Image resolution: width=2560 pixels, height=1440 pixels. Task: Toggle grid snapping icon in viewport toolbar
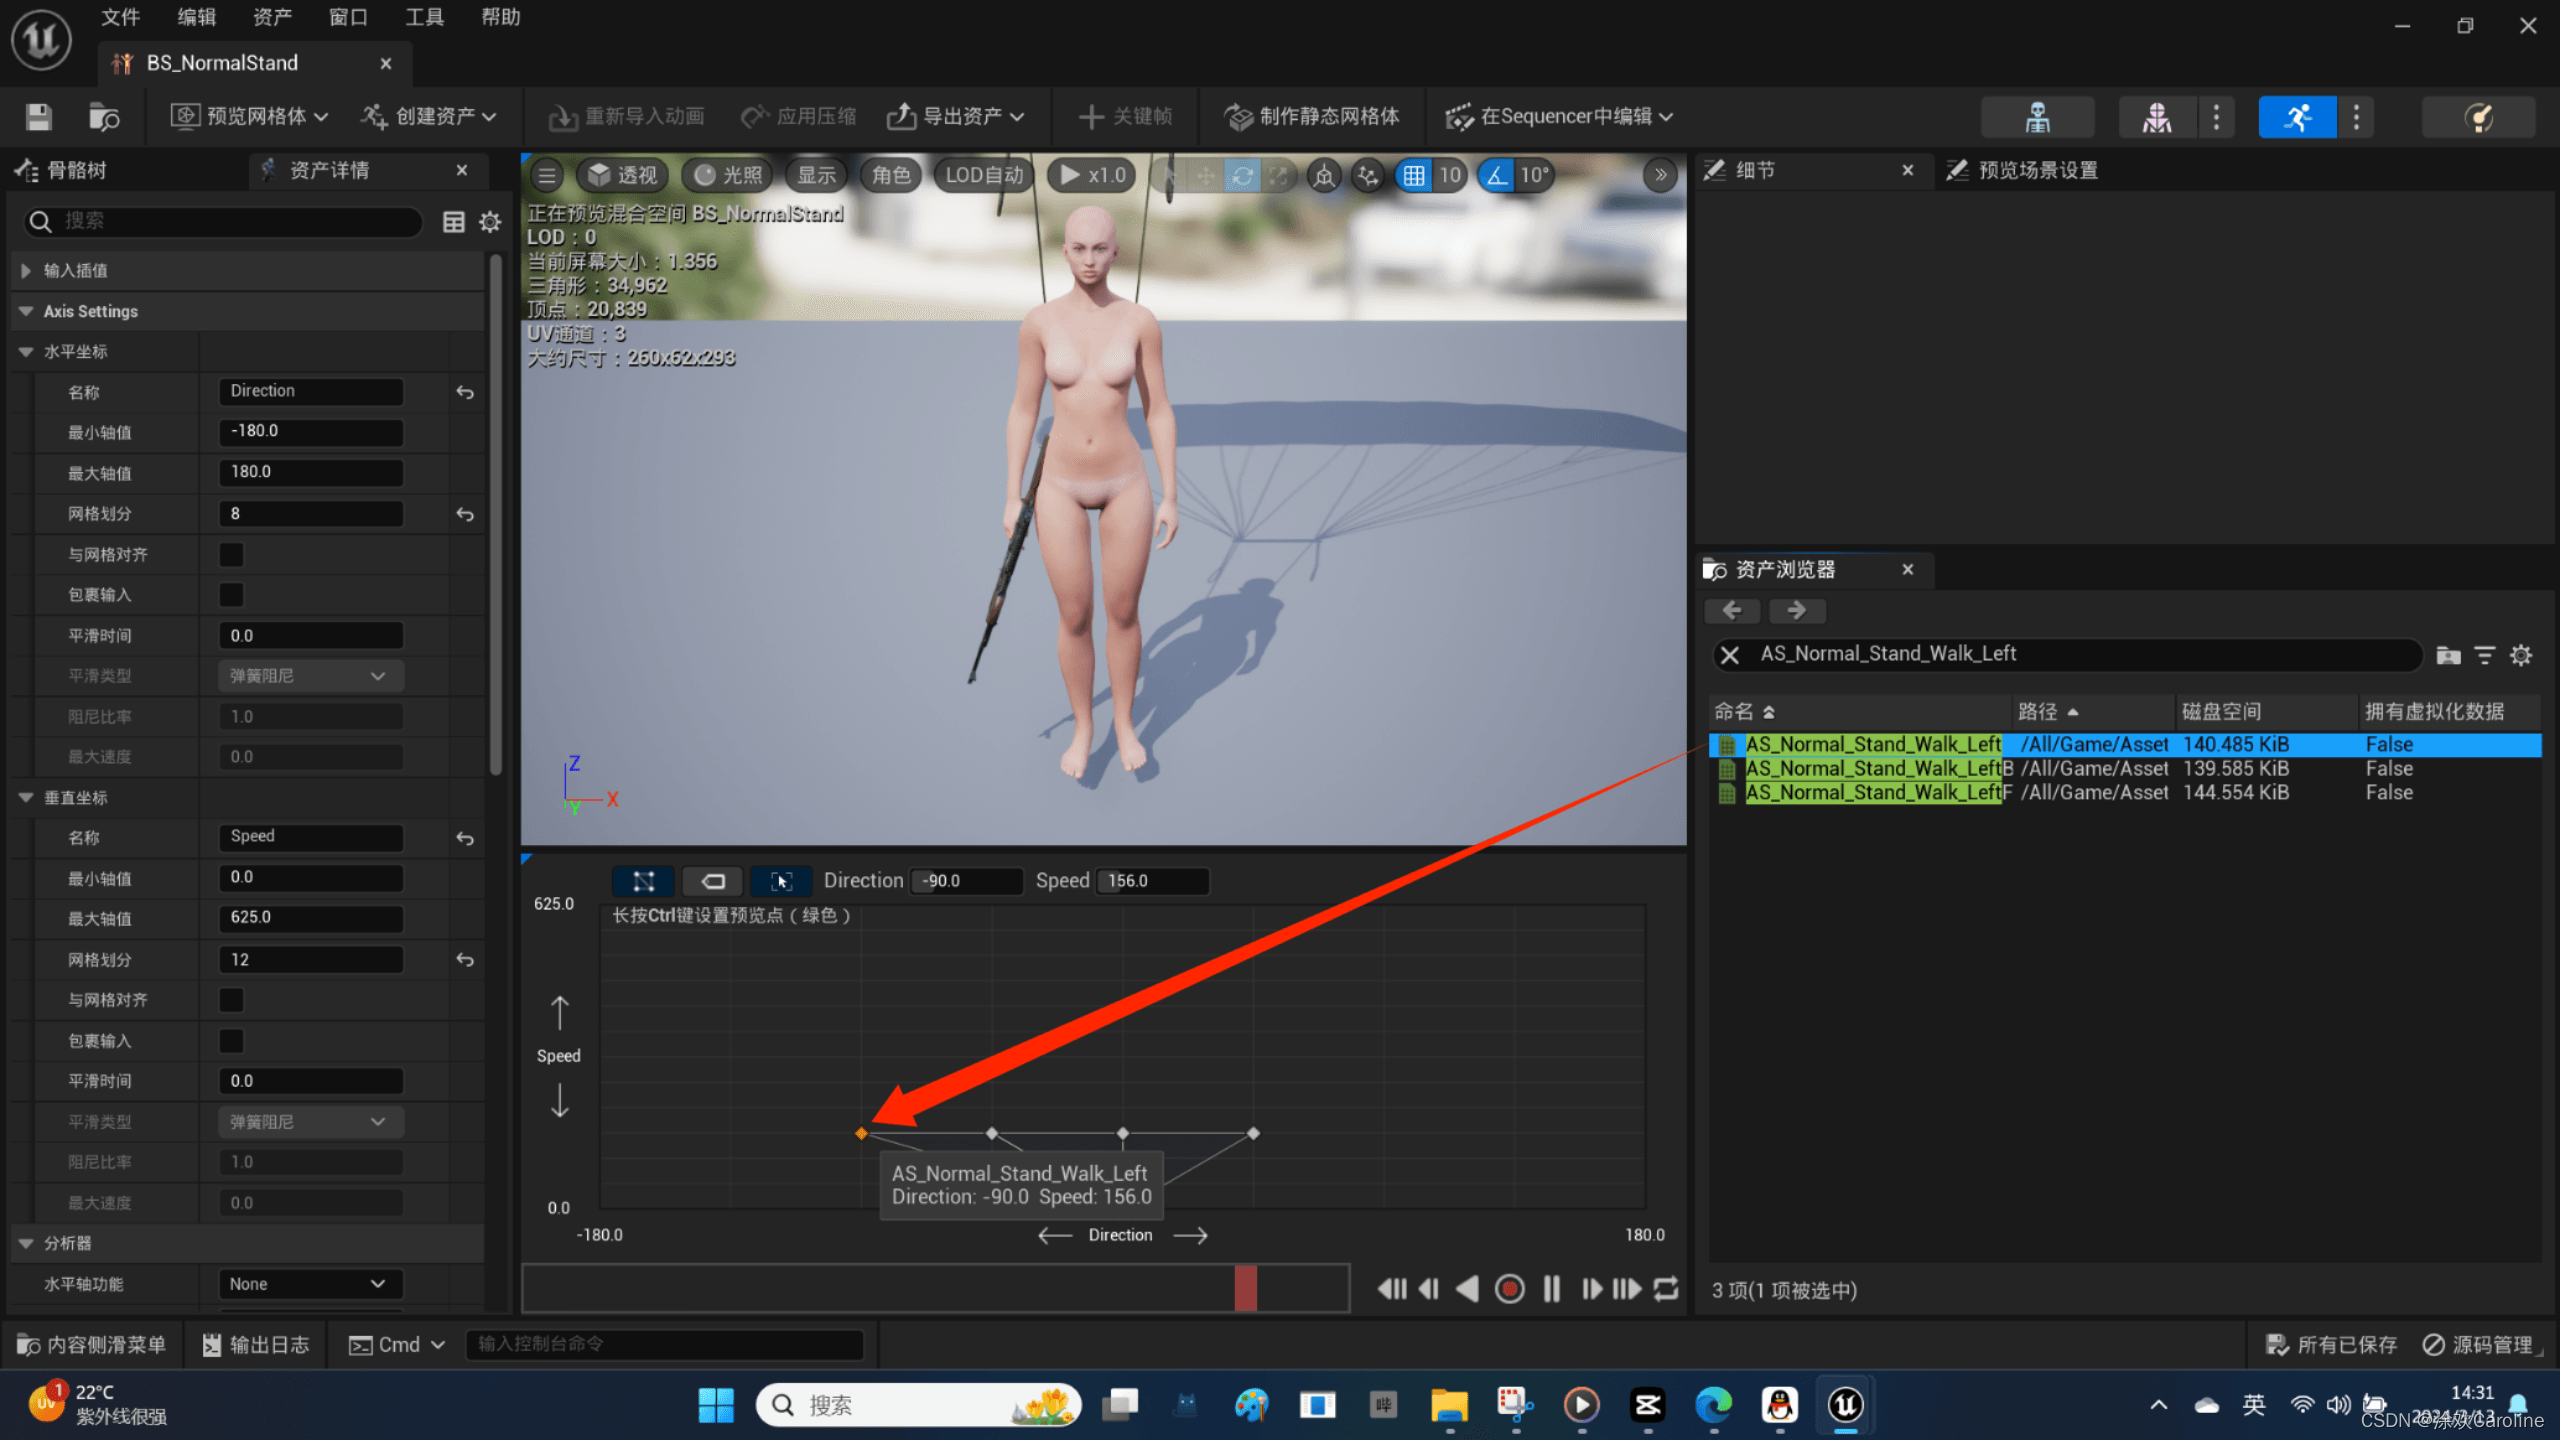[1413, 176]
